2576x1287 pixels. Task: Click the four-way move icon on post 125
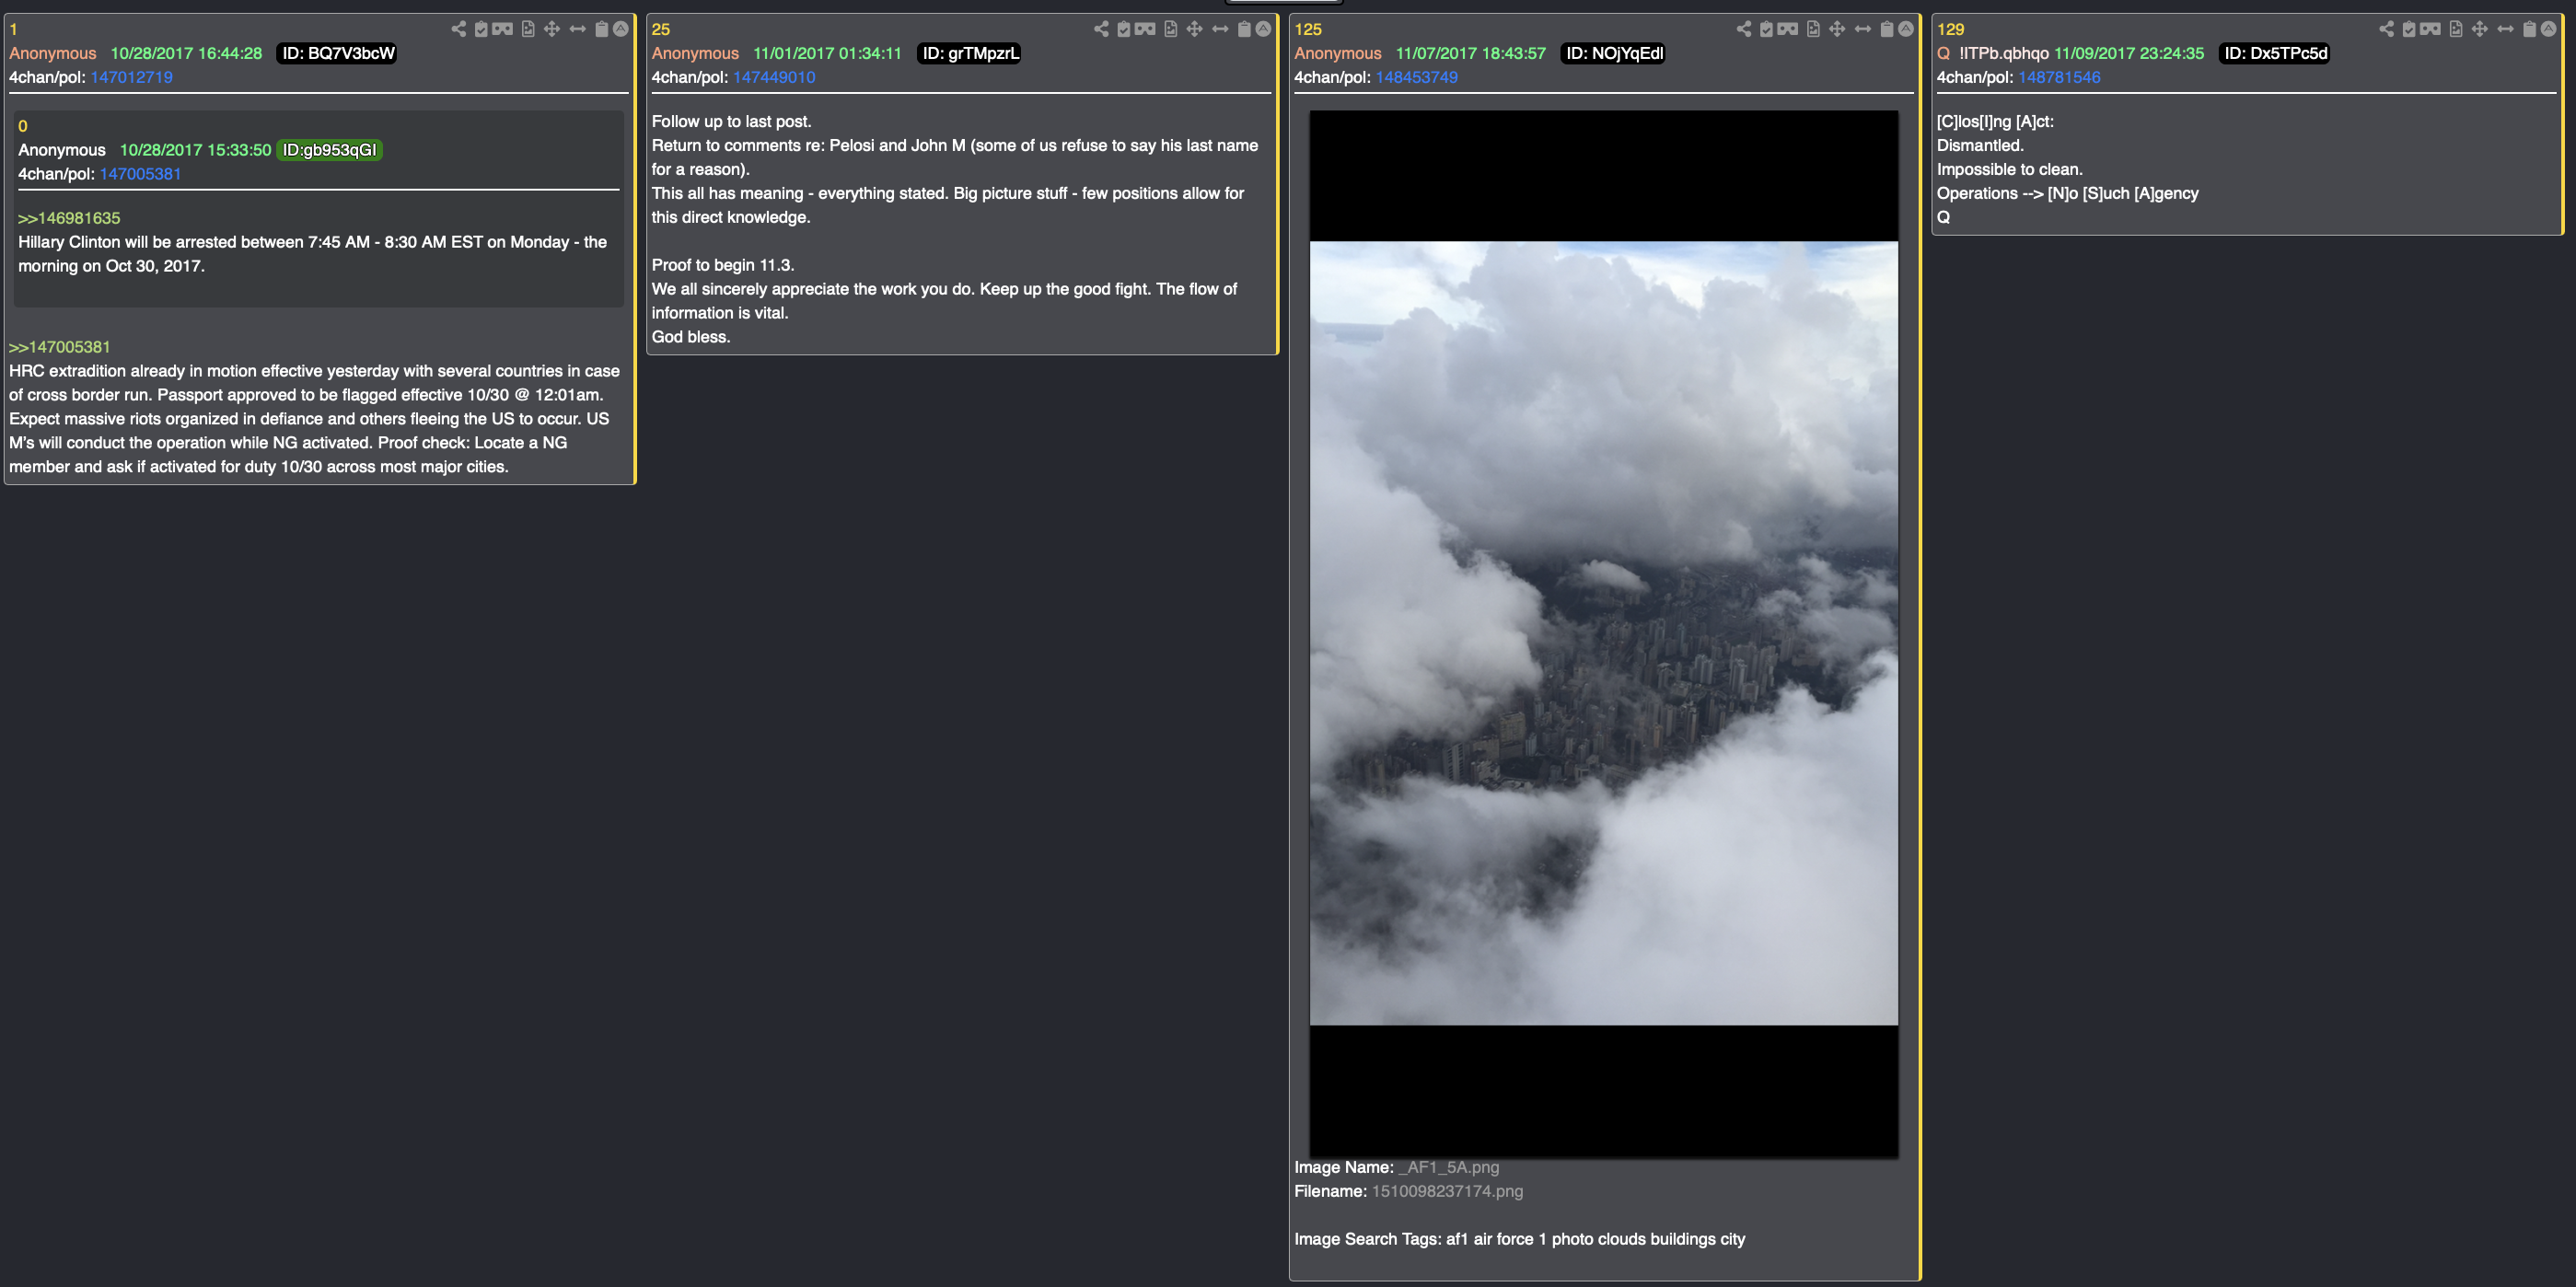click(x=1838, y=29)
